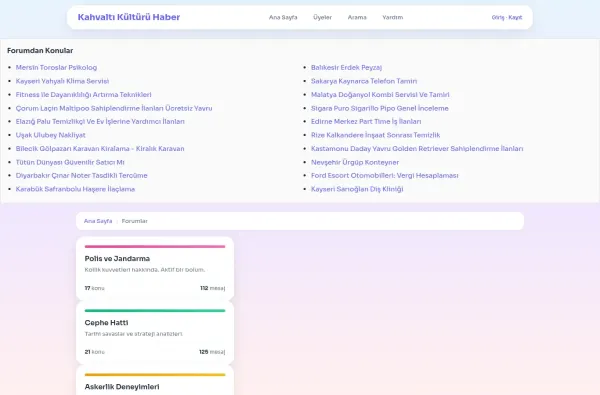Open Kayseri Sarıoğlan Diş Kliniği topic
Image resolution: width=600 pixels, height=395 pixels.
pos(357,189)
